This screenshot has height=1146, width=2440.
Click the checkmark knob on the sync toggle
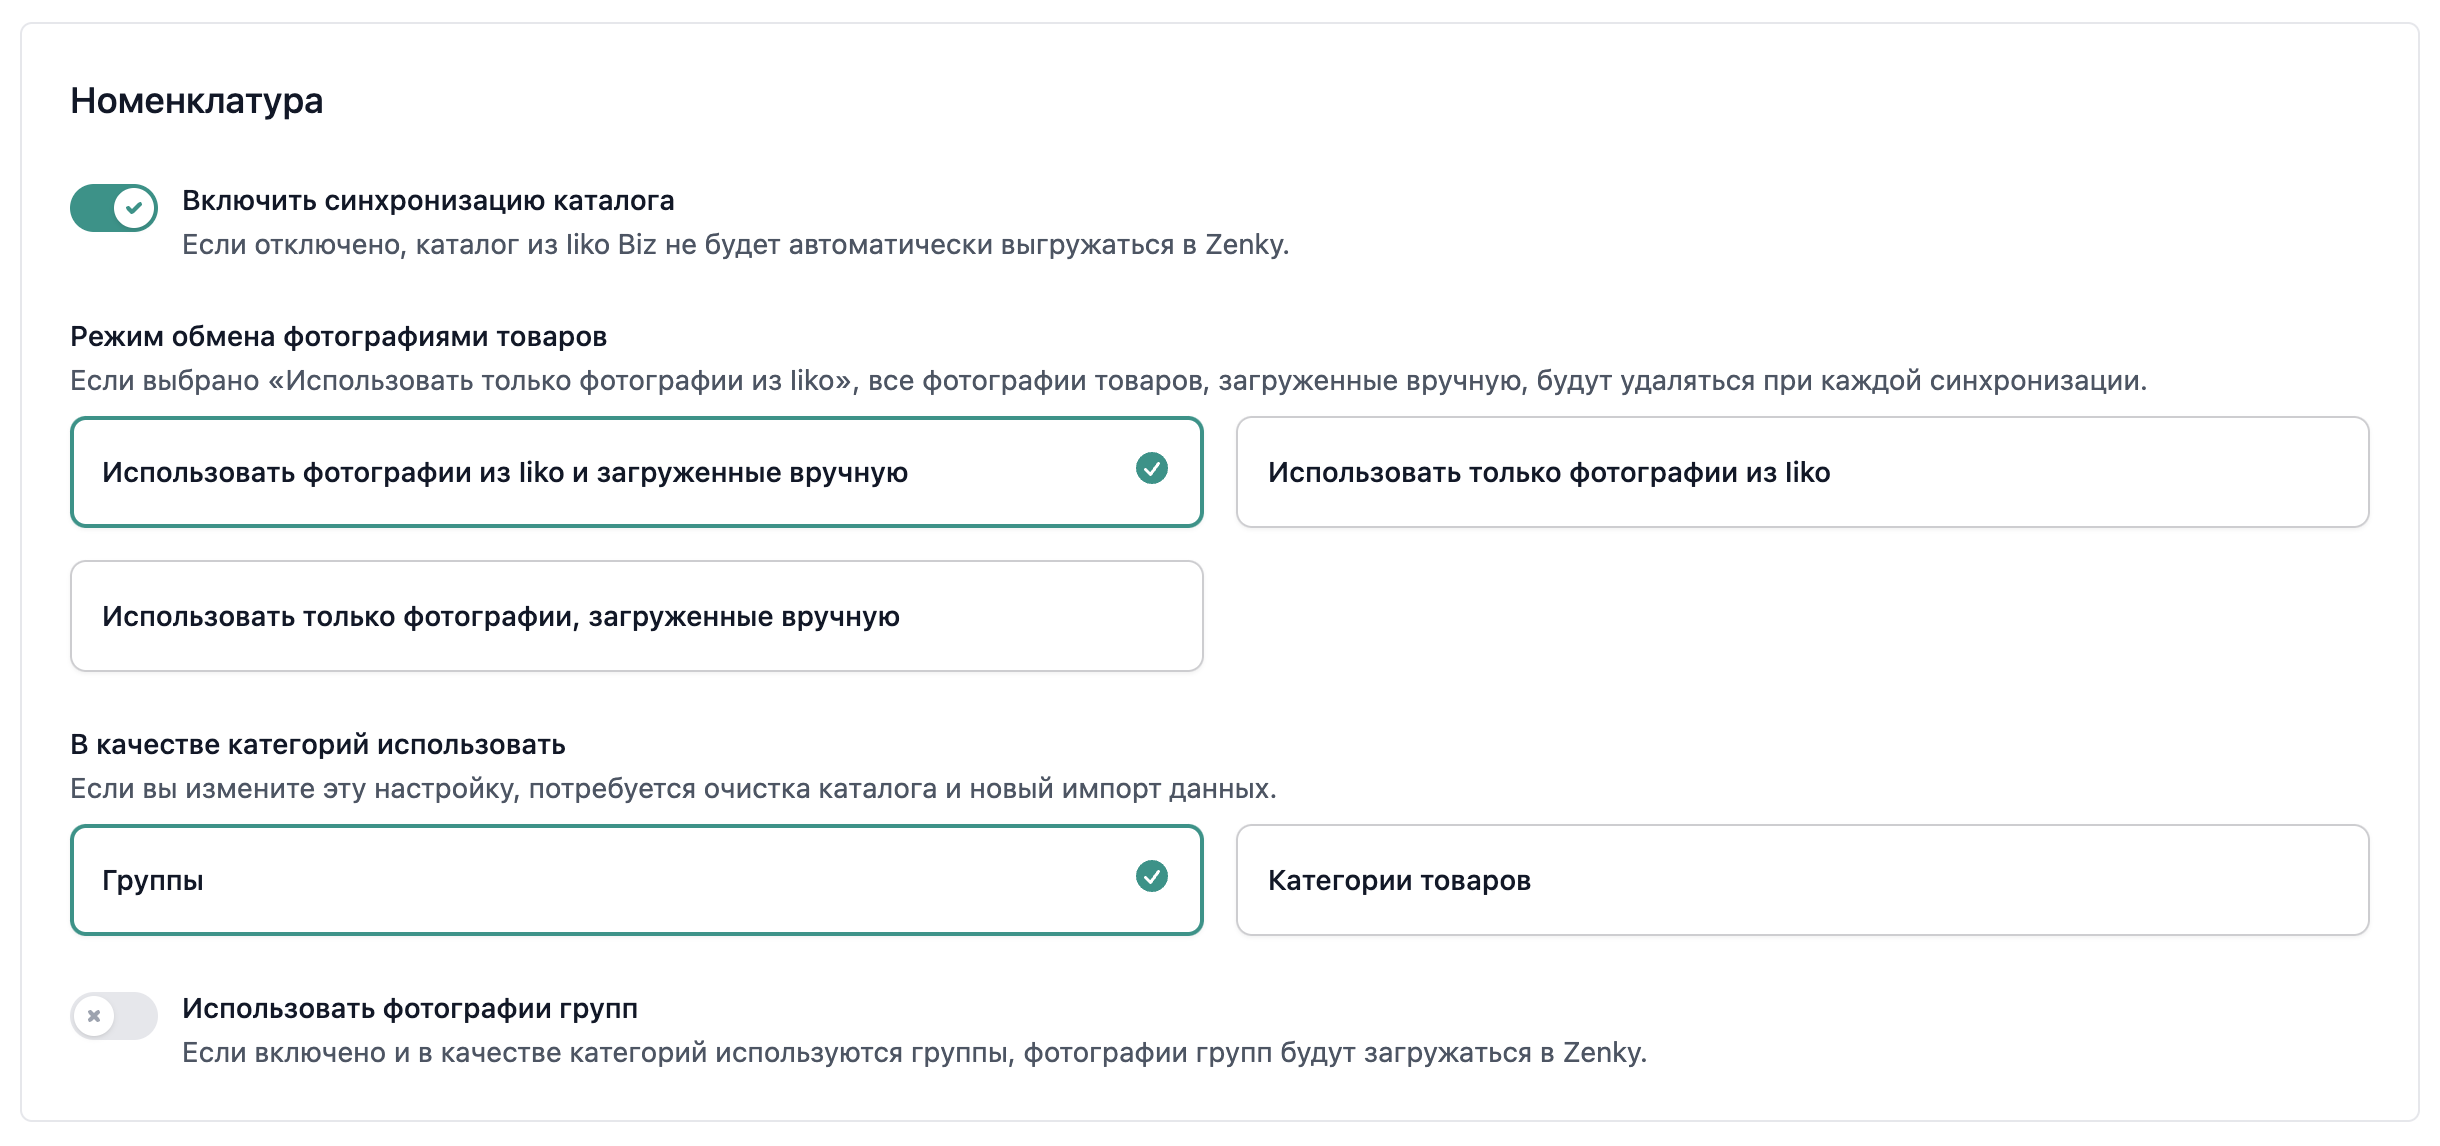134,208
